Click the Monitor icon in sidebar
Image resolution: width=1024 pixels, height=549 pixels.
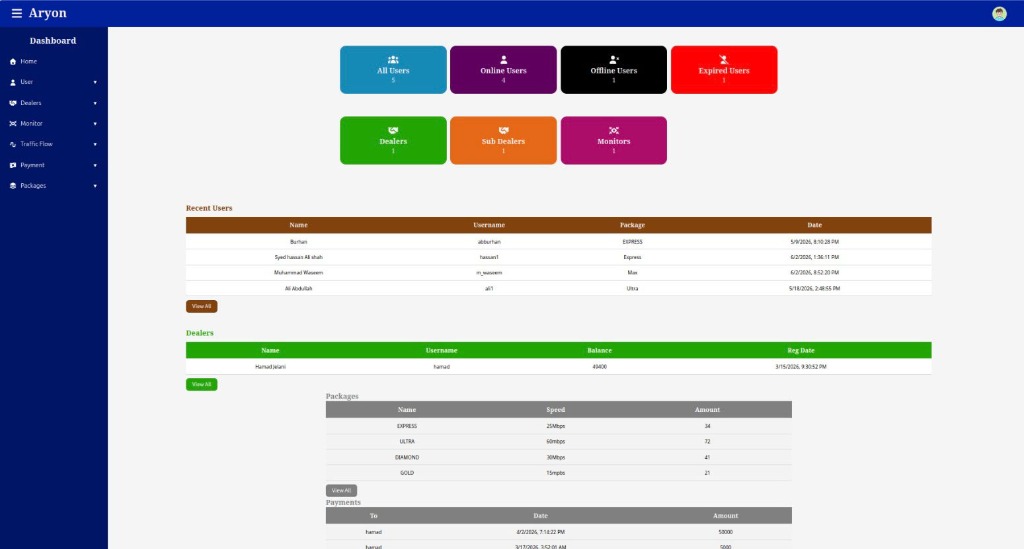[x=12, y=123]
